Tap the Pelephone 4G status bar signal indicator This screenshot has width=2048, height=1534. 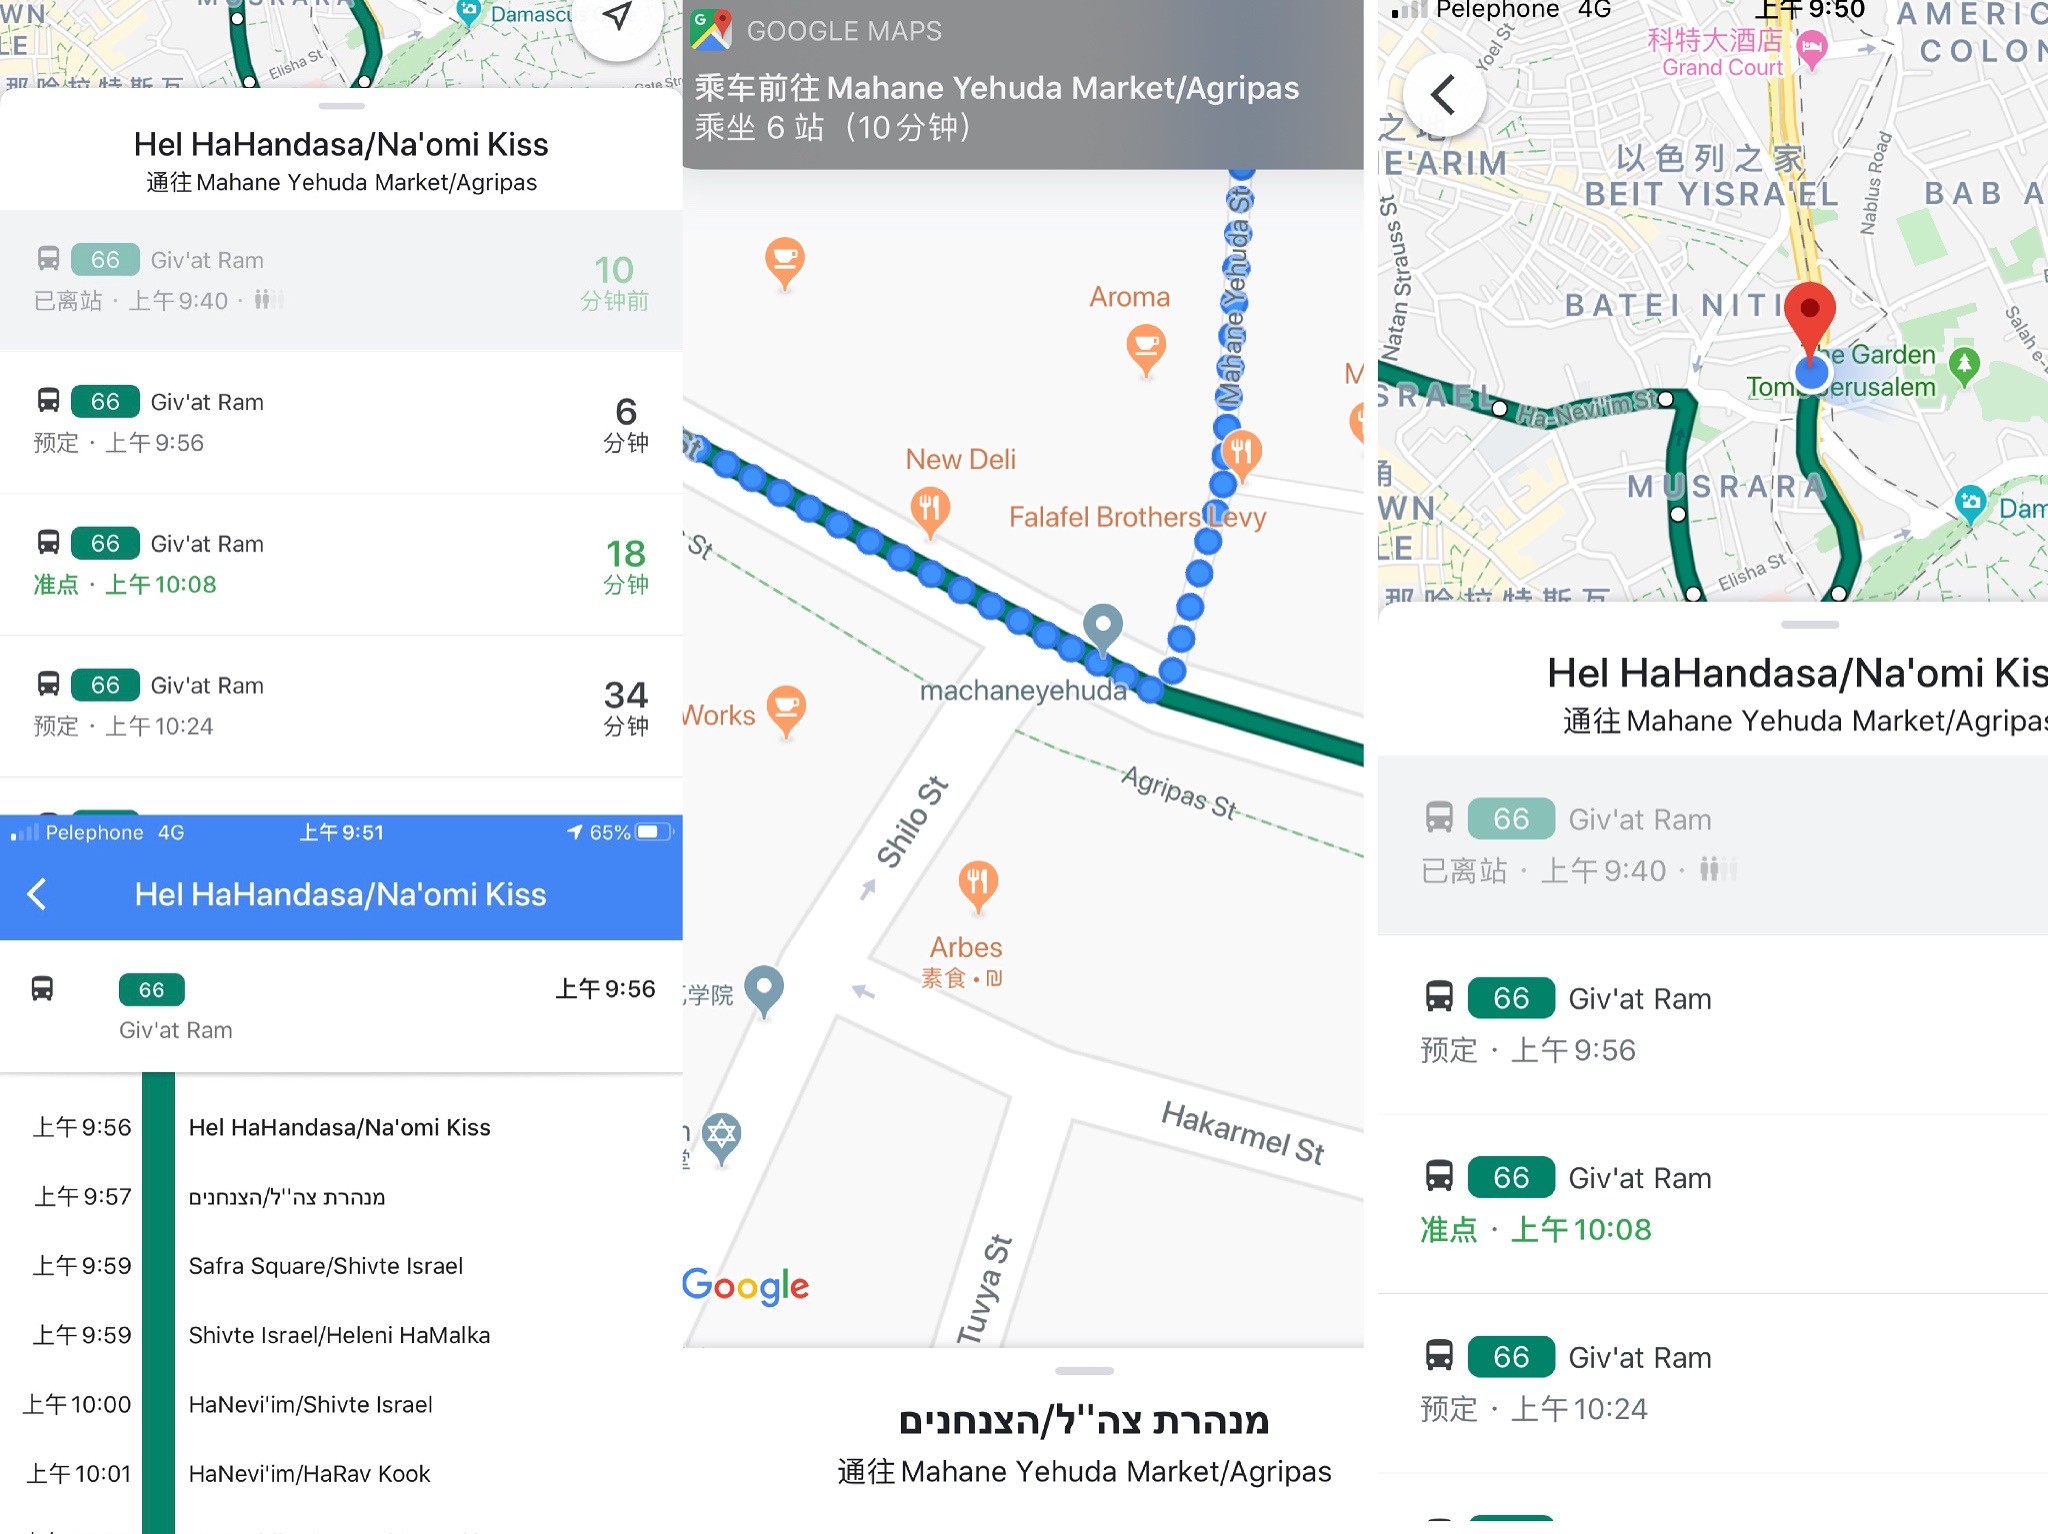pyautogui.click(x=18, y=833)
